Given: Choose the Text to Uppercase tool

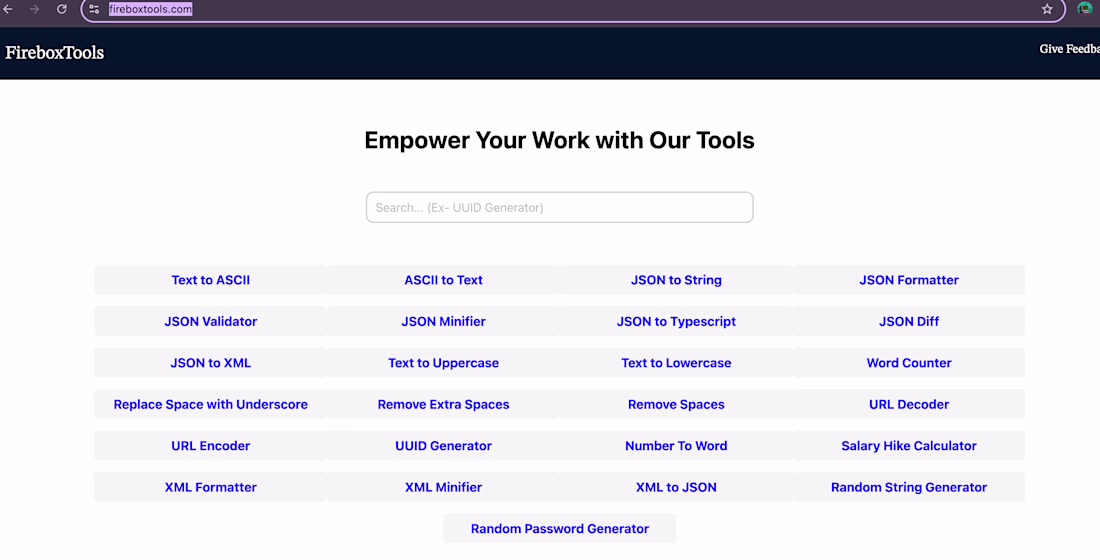Looking at the screenshot, I should point(443,363).
